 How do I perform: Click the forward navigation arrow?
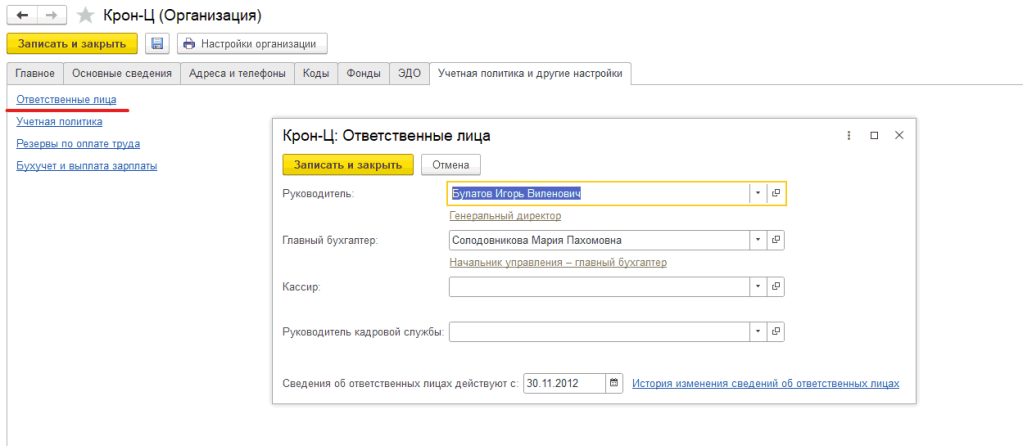click(52, 15)
